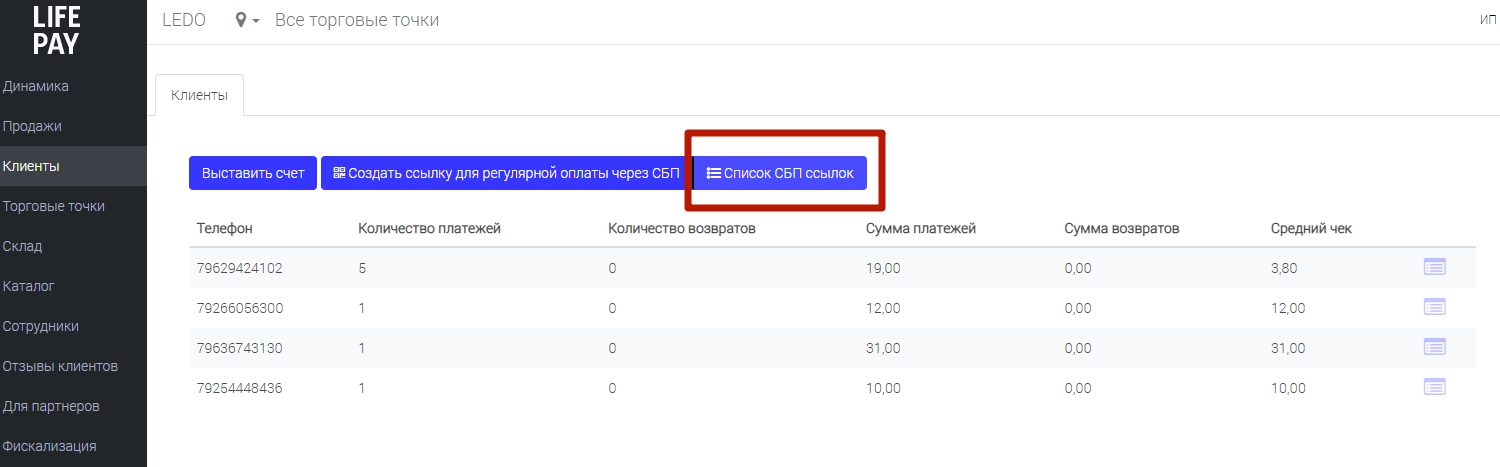Screen dimensions: 1500x467
Task: Click the Выставить счет button
Action: 253,173
